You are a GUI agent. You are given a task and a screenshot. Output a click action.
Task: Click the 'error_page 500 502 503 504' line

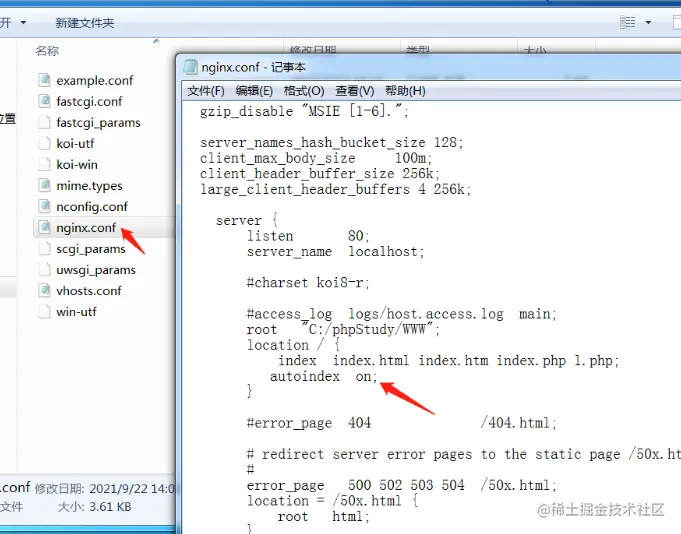401,485
